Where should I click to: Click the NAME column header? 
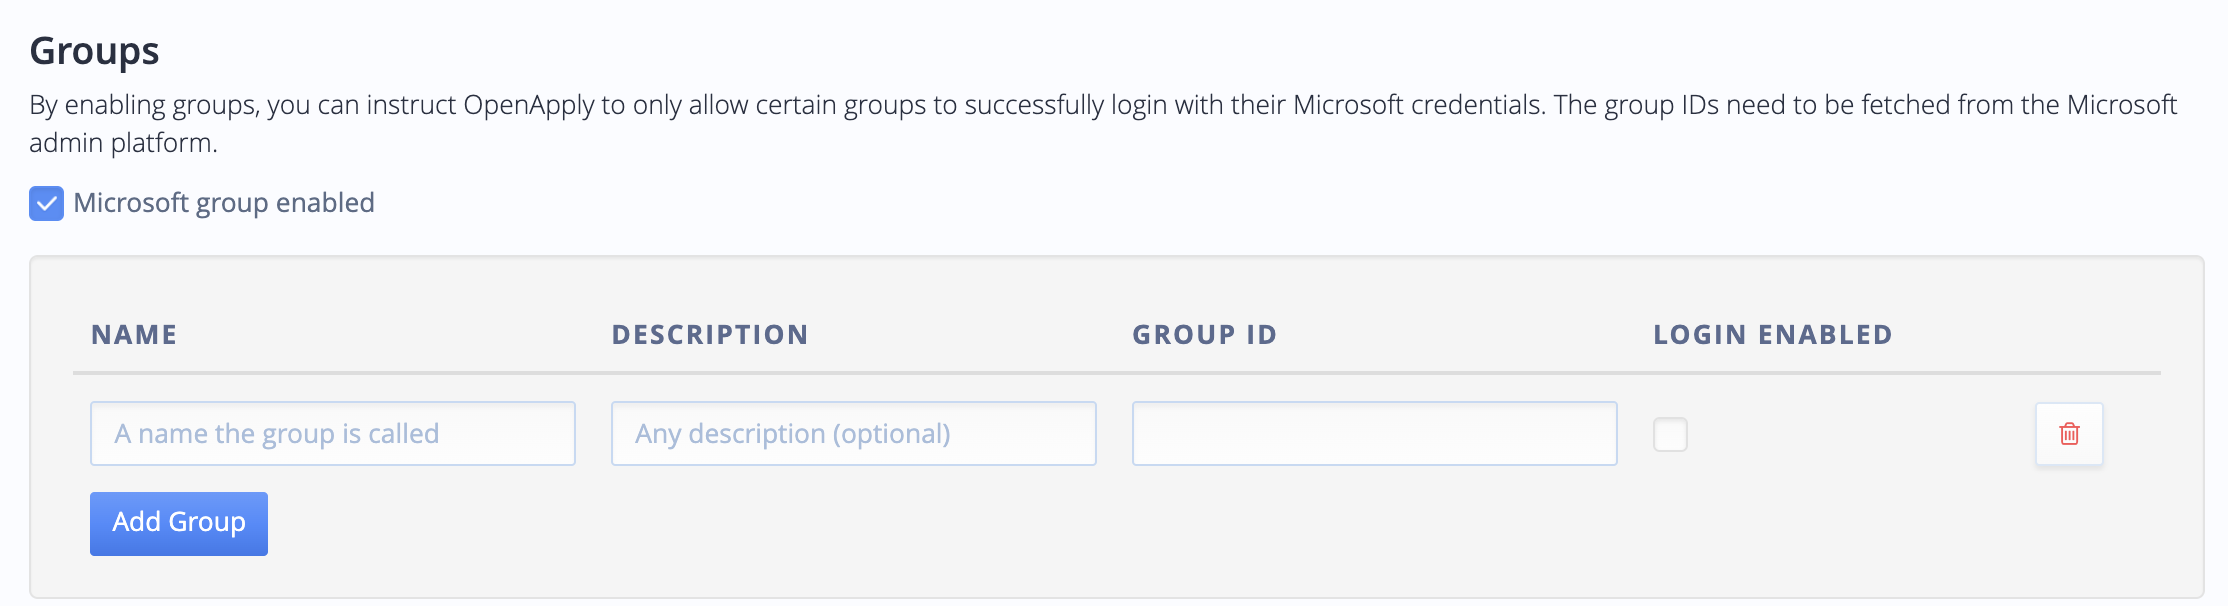134,335
